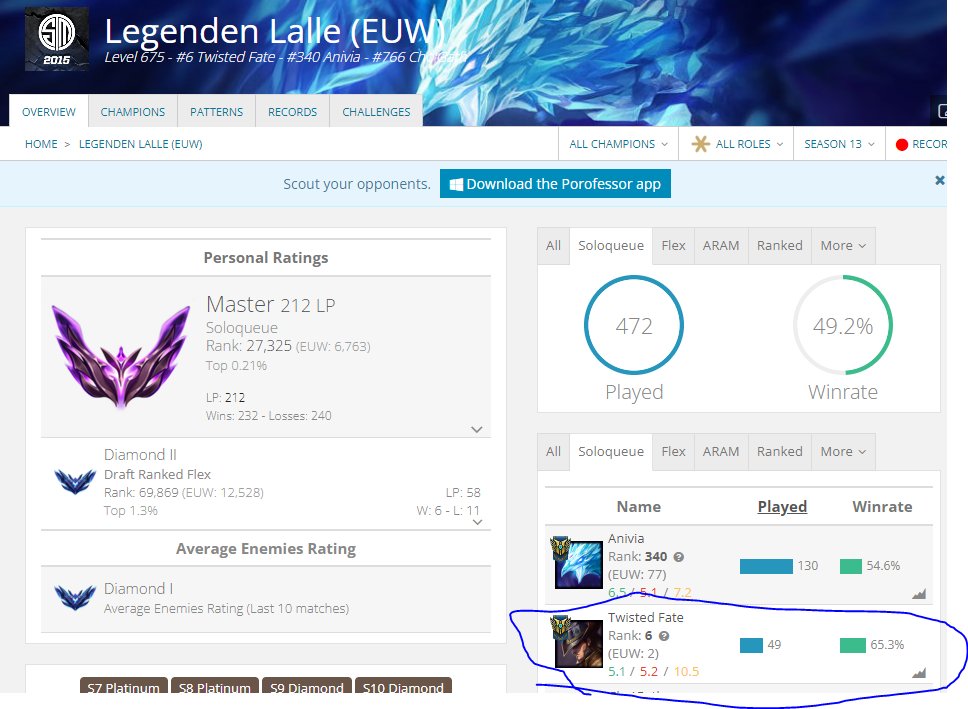This screenshot has height=709, width=968.
Task: Sort champion table by Name column
Action: (x=638, y=507)
